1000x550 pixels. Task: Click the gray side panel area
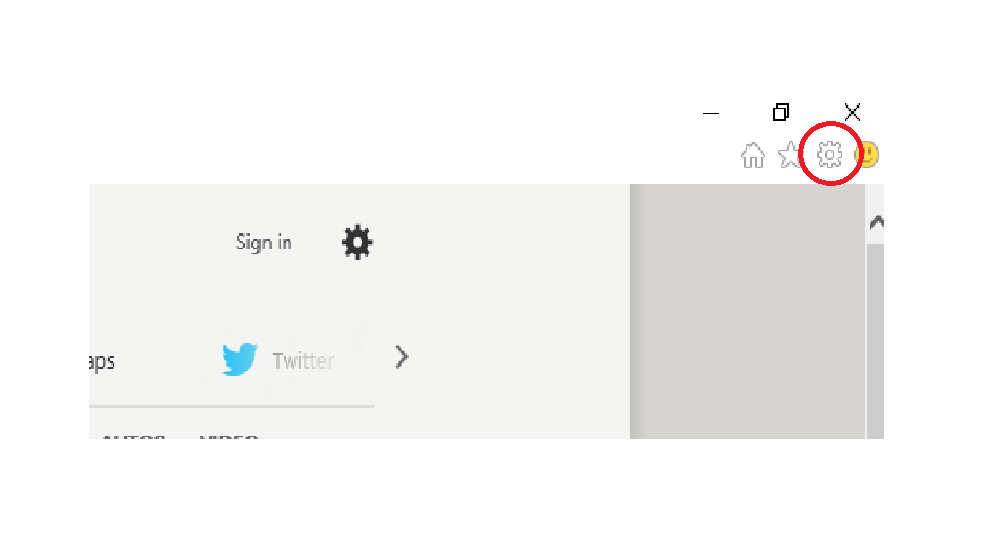pos(747,311)
